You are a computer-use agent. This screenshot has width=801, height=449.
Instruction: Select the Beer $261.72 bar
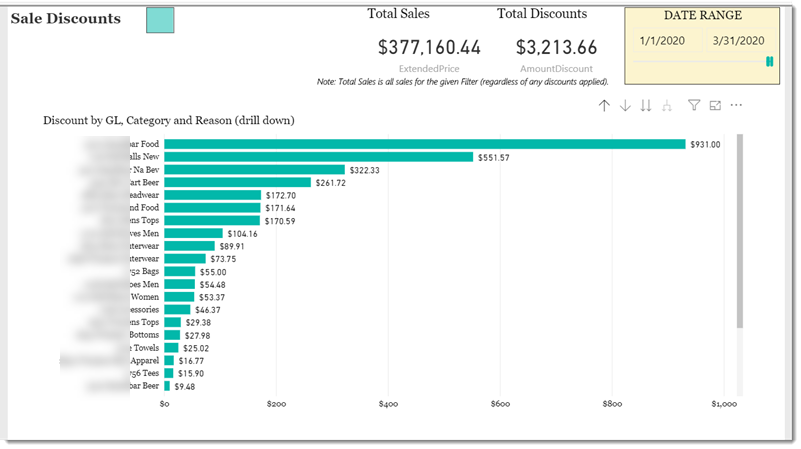tap(238, 182)
